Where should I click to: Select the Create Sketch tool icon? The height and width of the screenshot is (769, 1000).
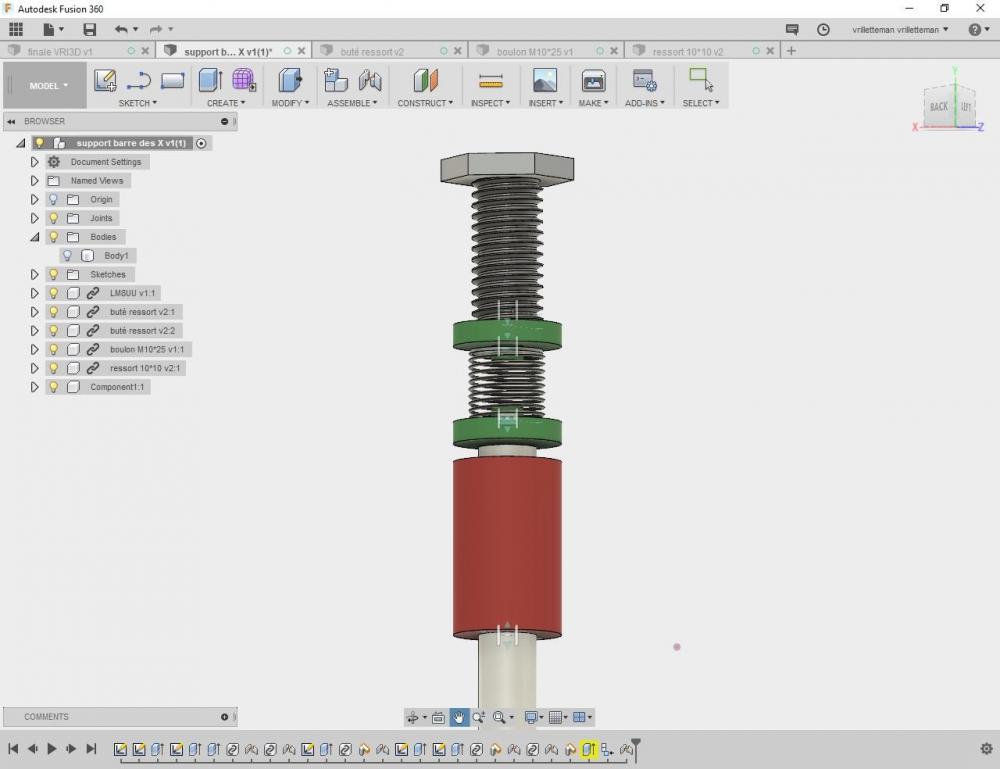[x=105, y=81]
